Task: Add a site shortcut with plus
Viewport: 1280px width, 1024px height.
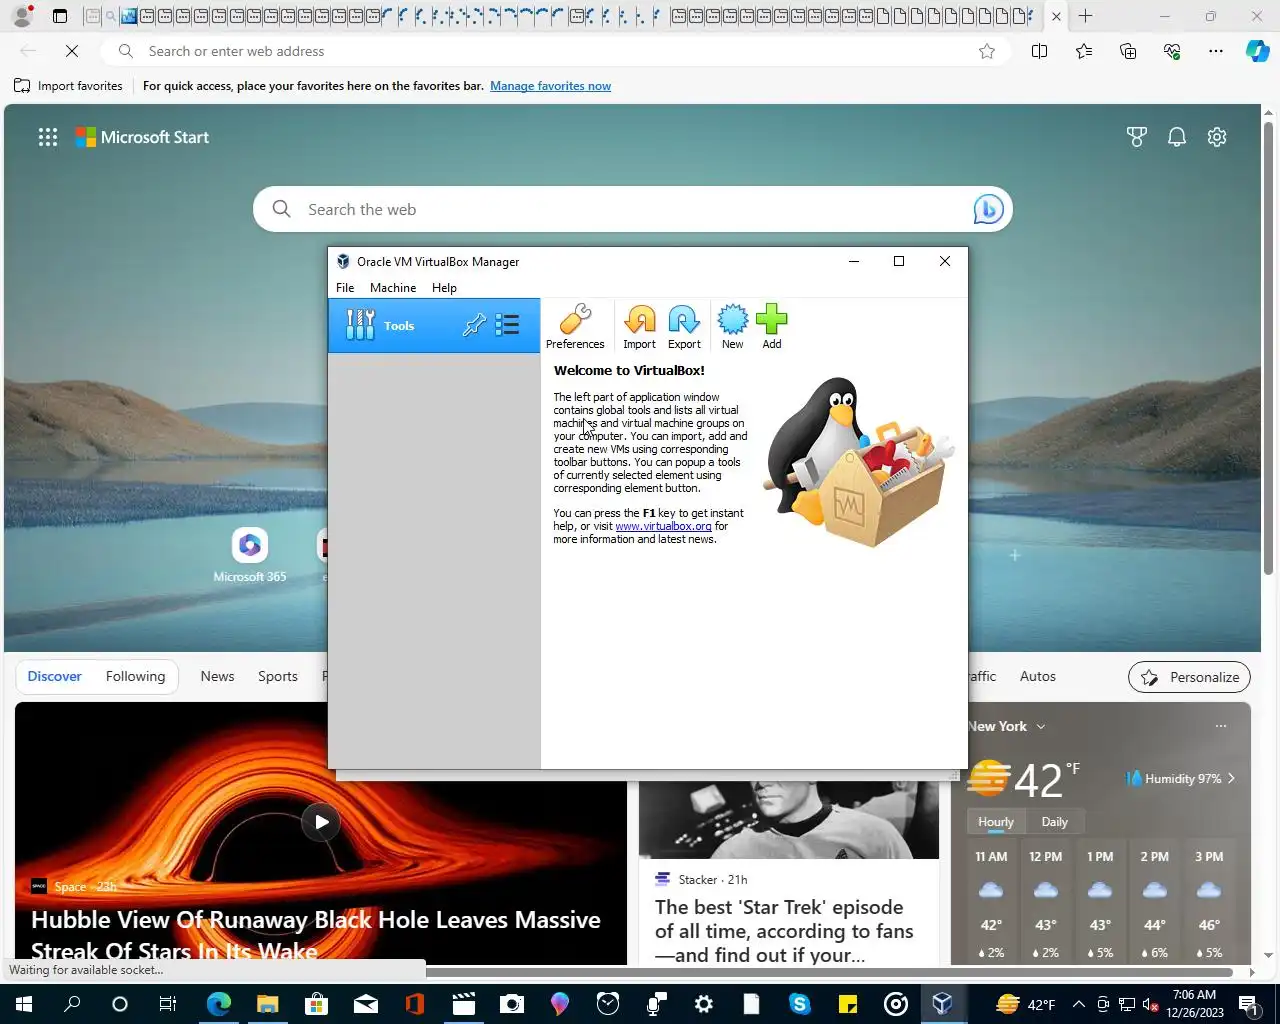Action: tap(1015, 555)
